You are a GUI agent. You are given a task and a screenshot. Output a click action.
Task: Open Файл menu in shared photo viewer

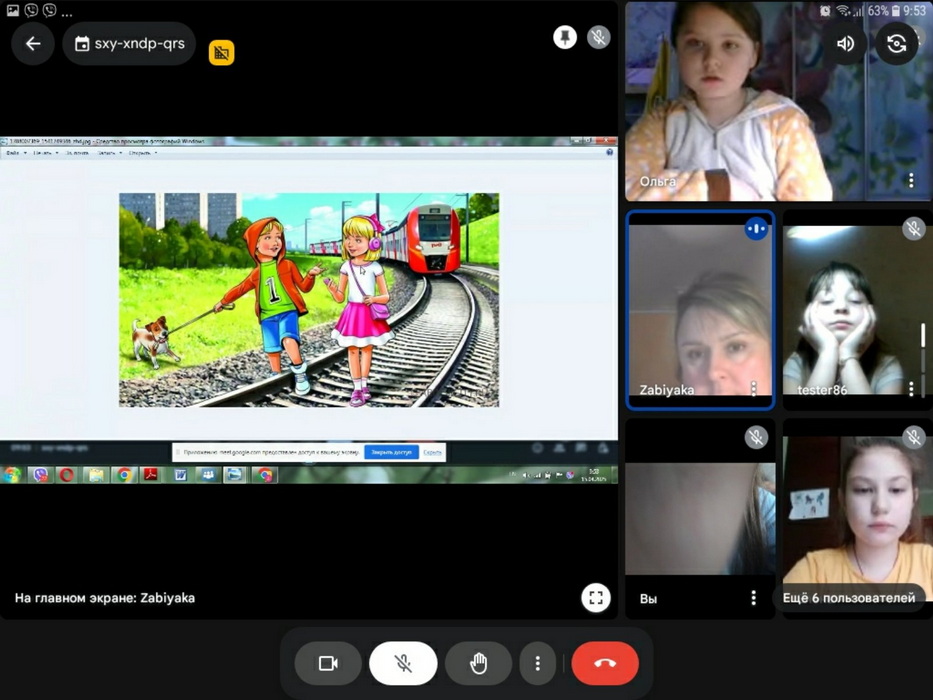click(x=15, y=153)
